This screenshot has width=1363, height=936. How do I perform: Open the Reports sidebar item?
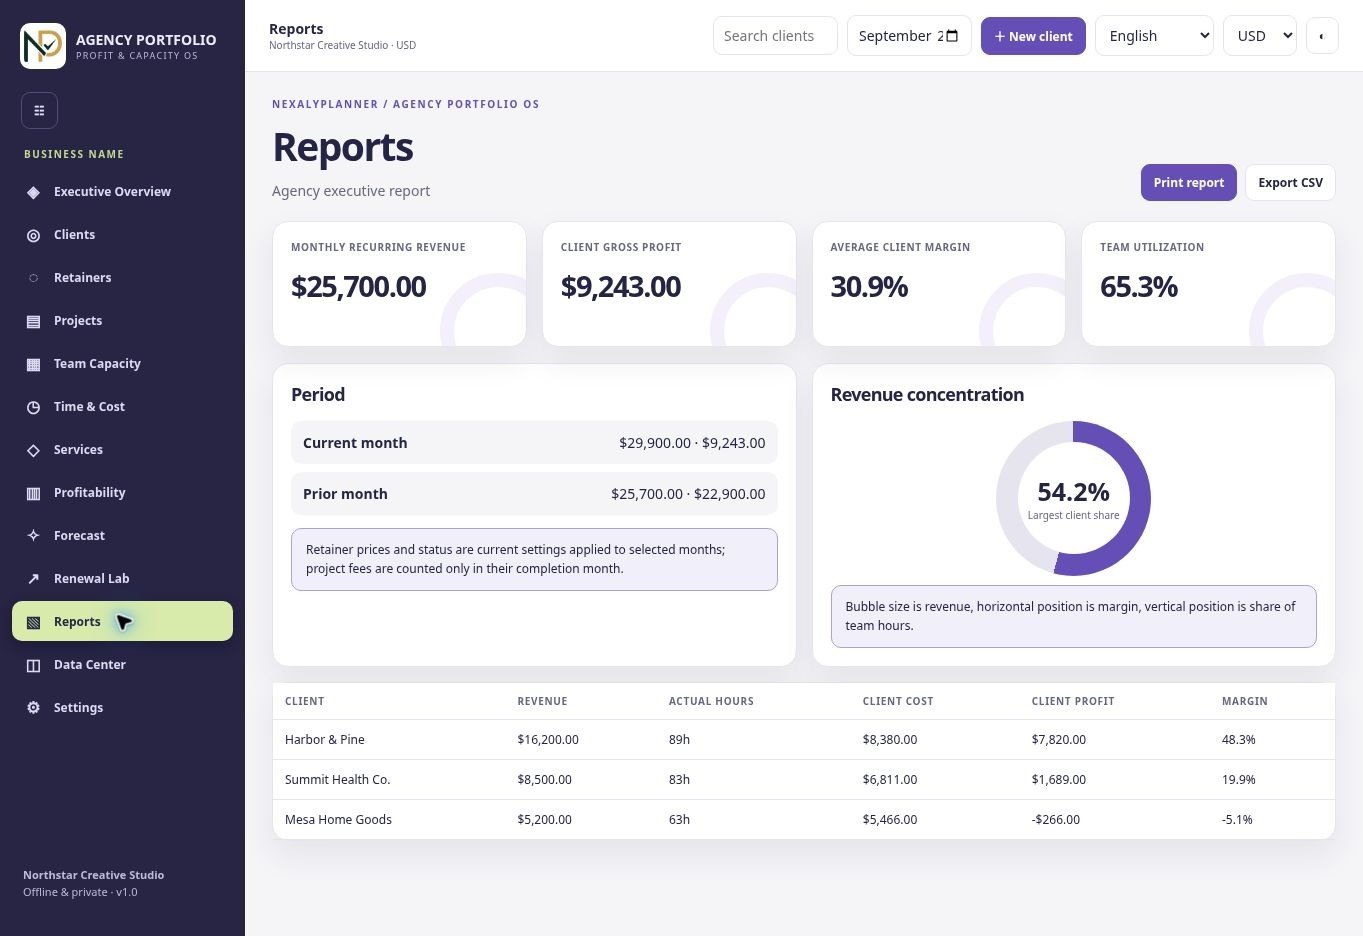pyautogui.click(x=122, y=621)
